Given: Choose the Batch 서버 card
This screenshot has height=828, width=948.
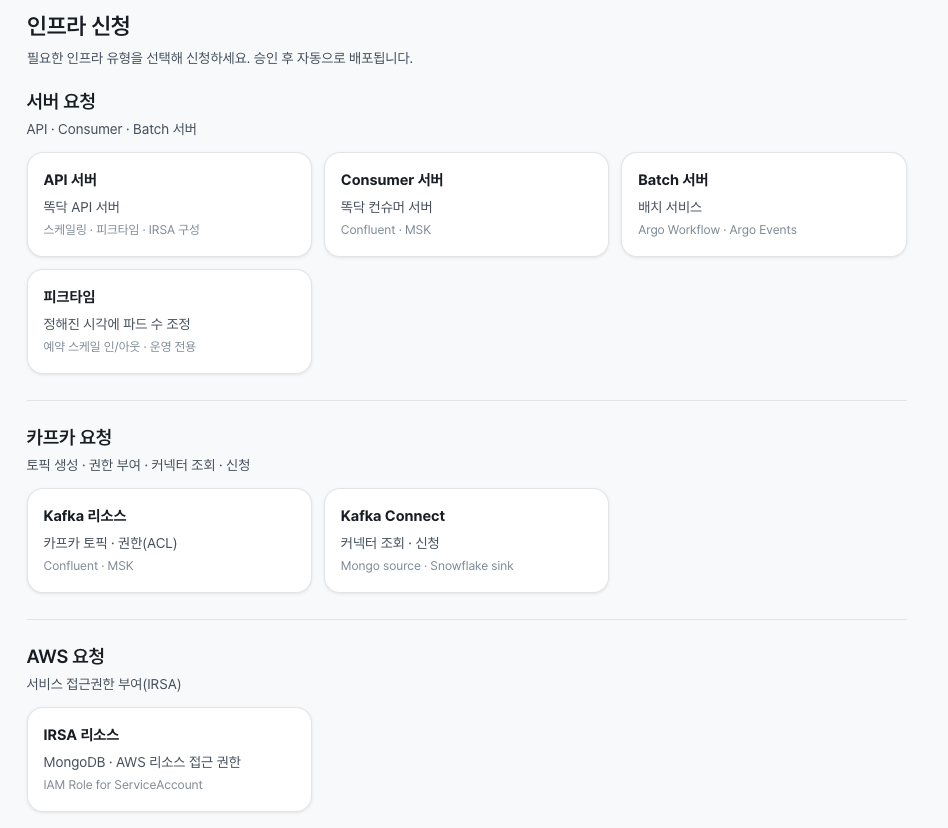Looking at the screenshot, I should pos(764,204).
